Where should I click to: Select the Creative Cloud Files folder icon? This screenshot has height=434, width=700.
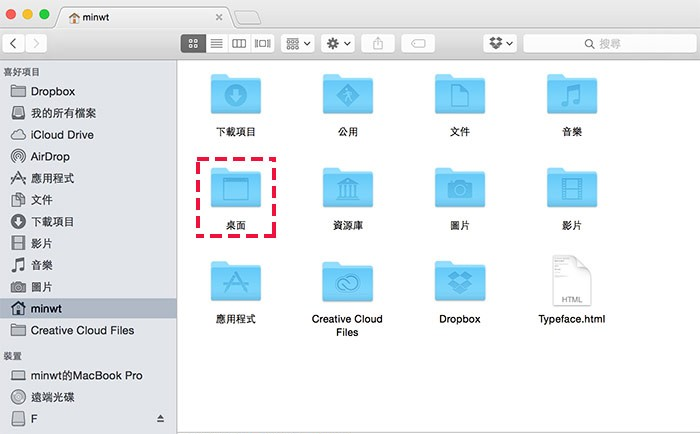click(348, 282)
